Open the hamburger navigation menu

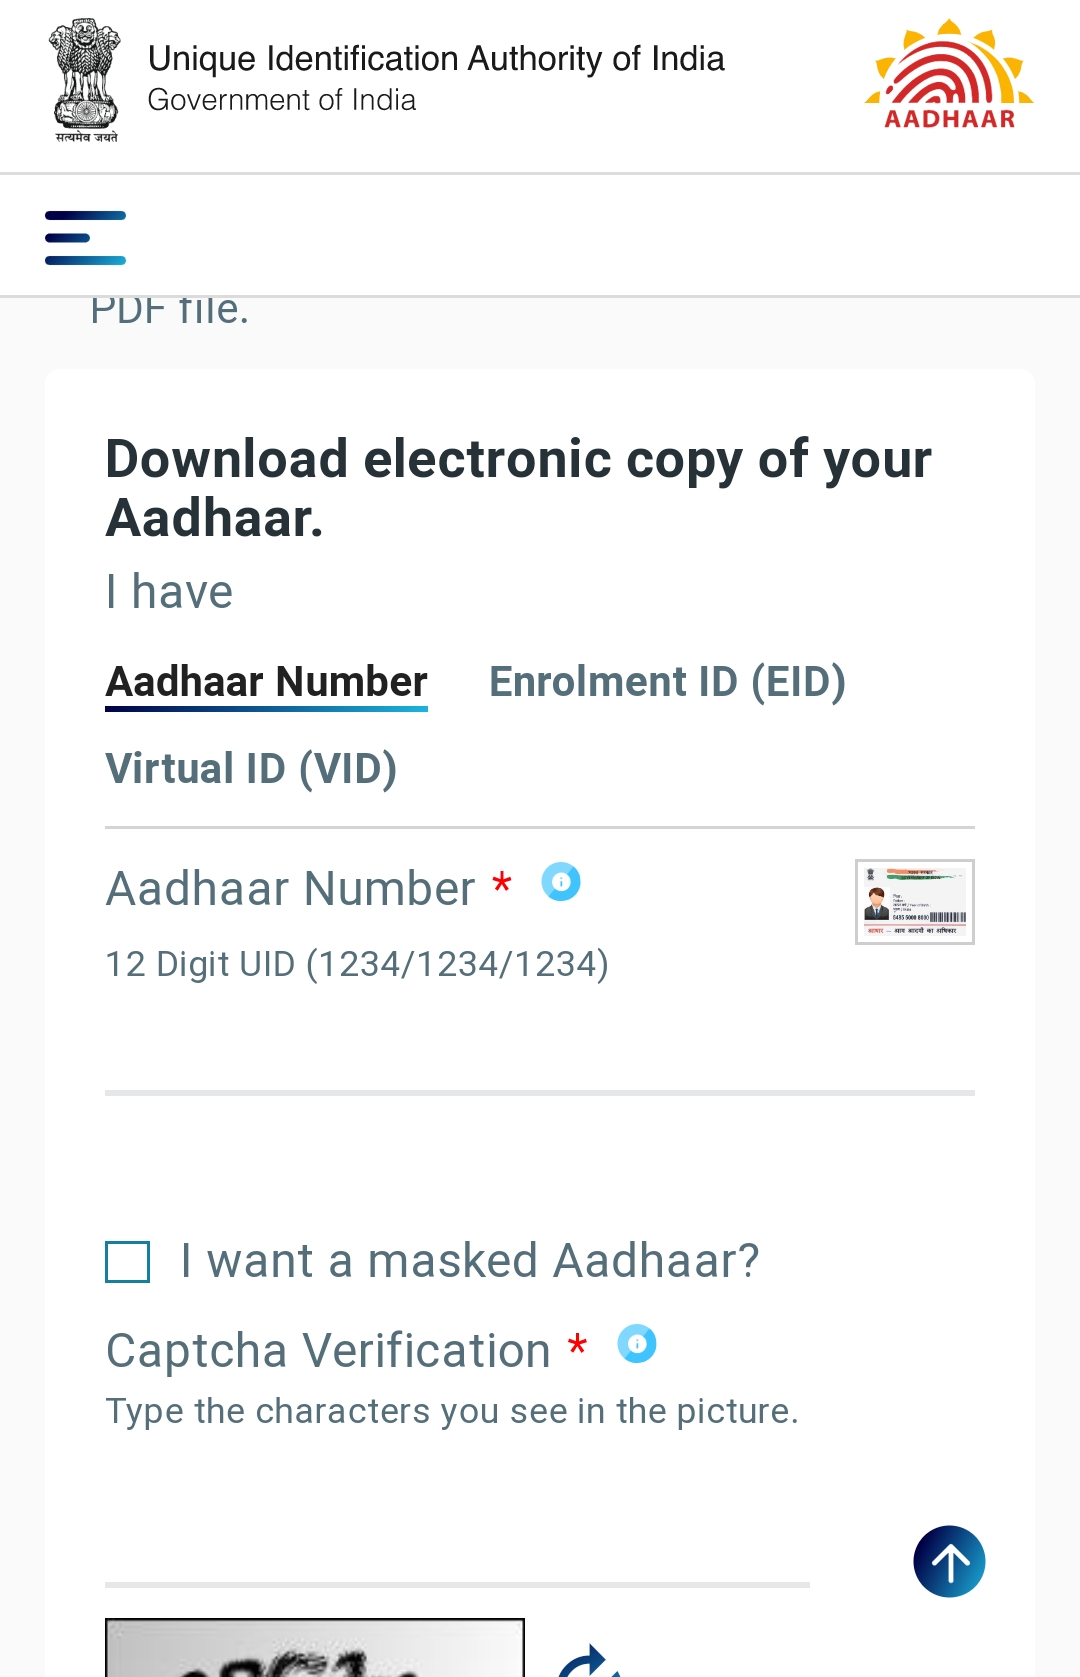84,237
